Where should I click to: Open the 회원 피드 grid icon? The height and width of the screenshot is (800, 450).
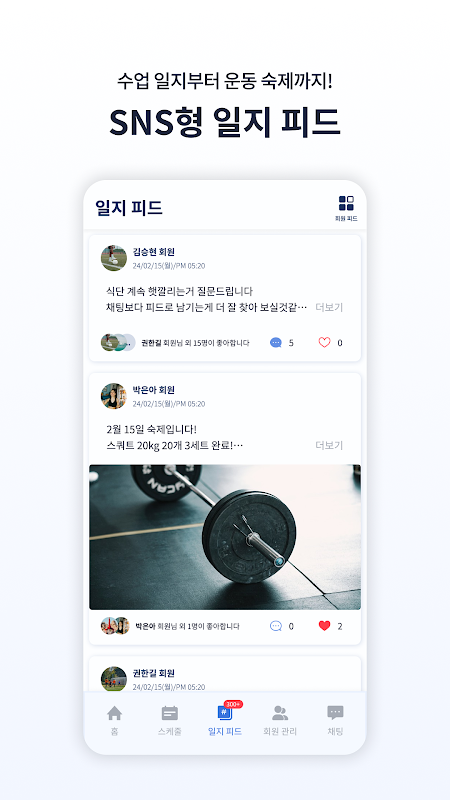(x=346, y=203)
